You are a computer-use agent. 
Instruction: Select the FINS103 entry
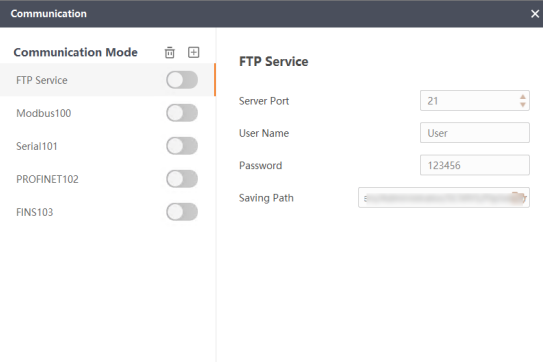point(107,212)
